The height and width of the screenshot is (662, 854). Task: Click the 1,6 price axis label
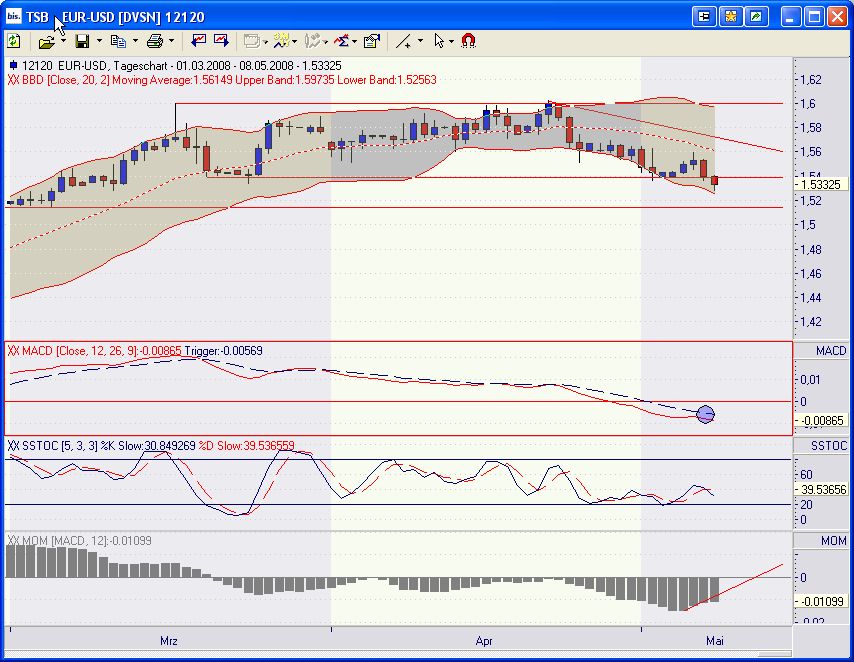point(808,104)
